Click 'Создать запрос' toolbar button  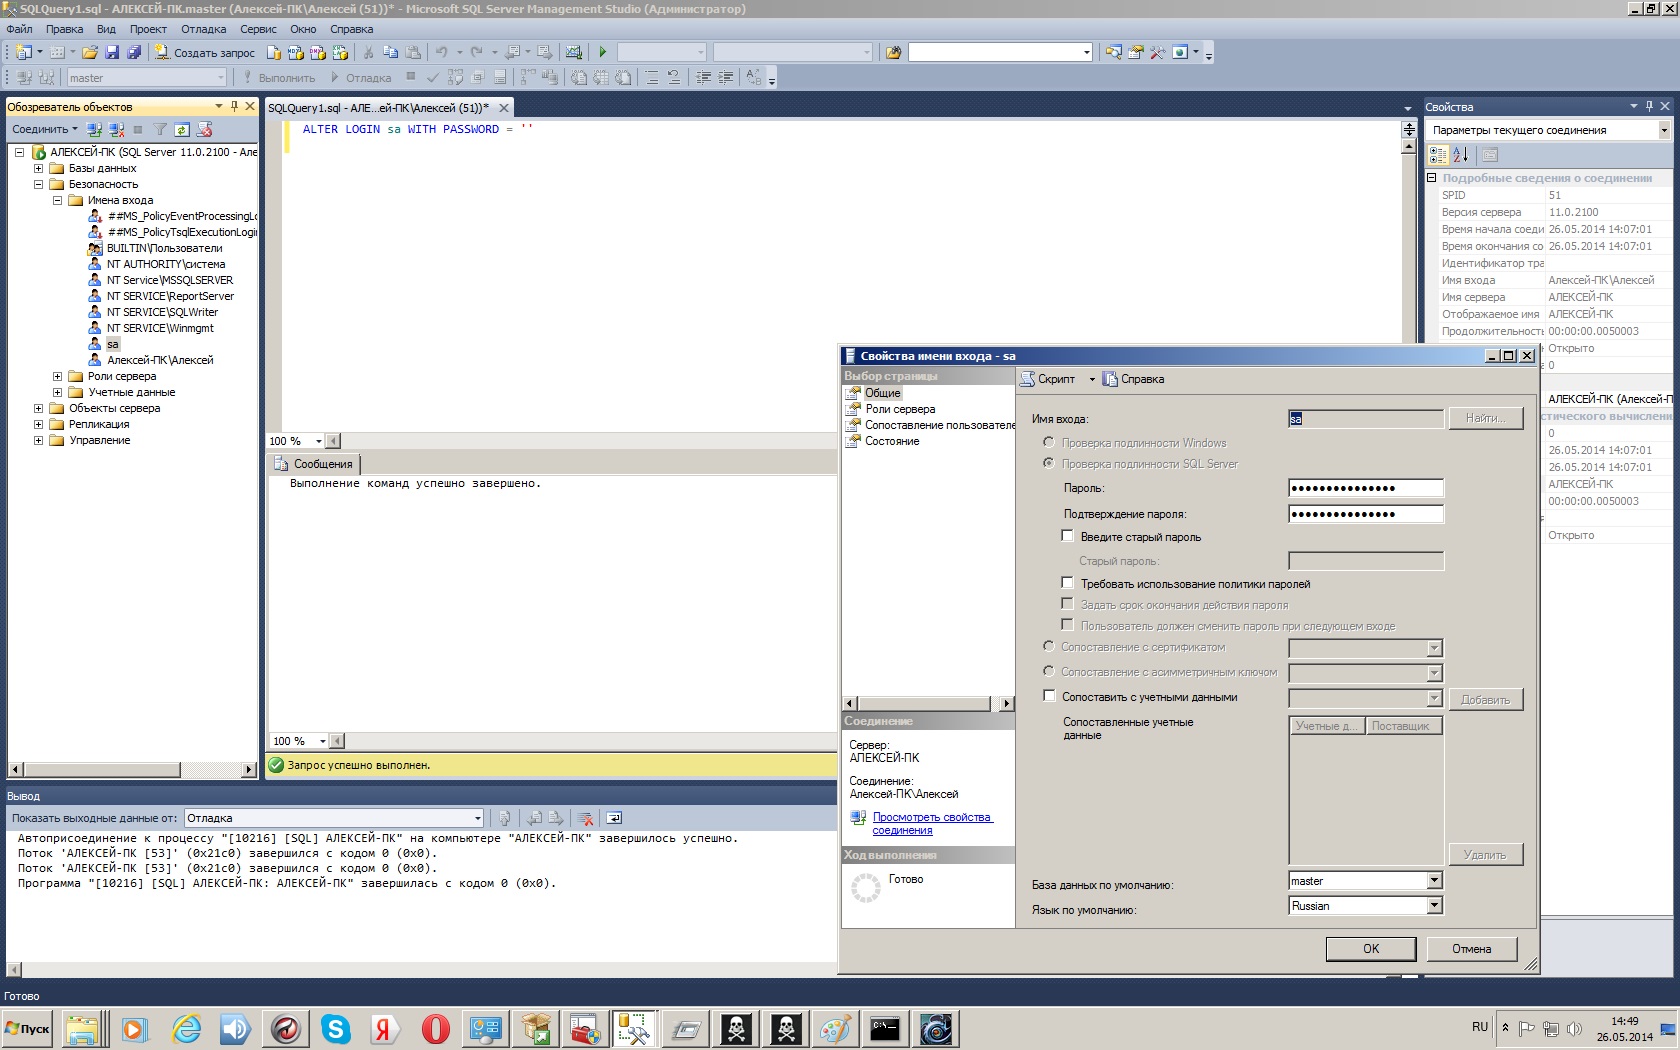click(204, 52)
